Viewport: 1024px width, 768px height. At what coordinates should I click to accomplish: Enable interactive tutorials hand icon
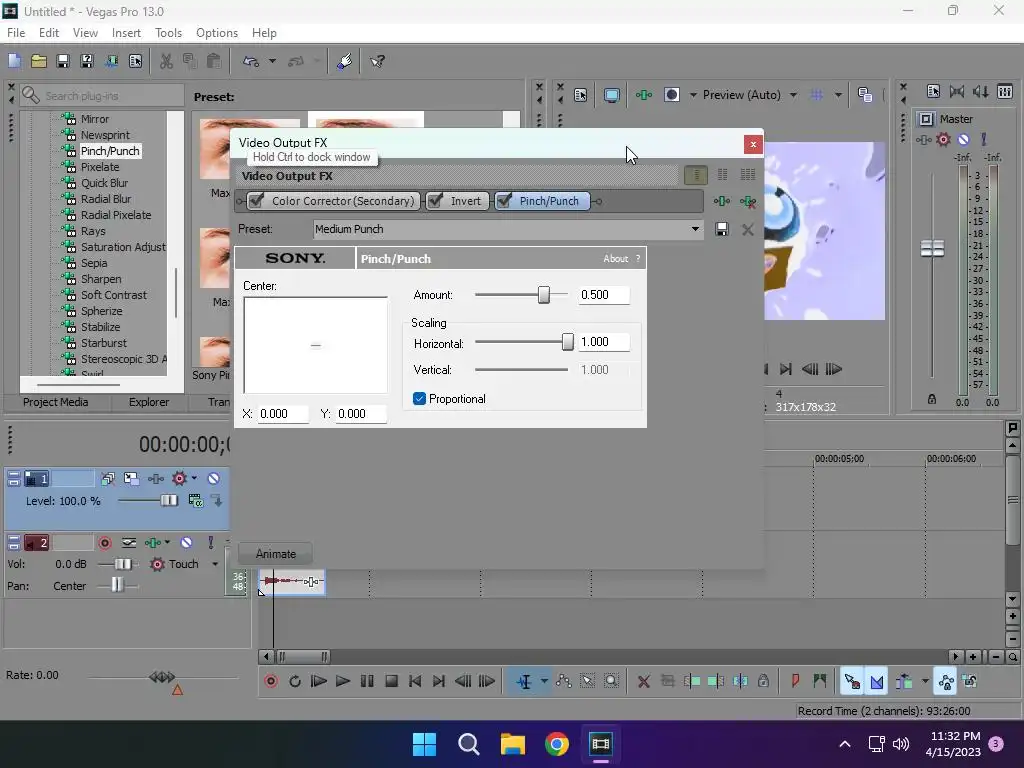coord(344,61)
